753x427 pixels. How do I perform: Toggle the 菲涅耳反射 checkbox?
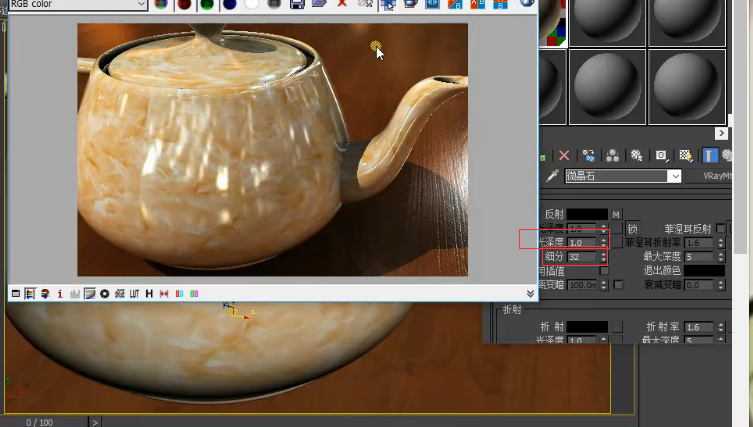(720, 228)
